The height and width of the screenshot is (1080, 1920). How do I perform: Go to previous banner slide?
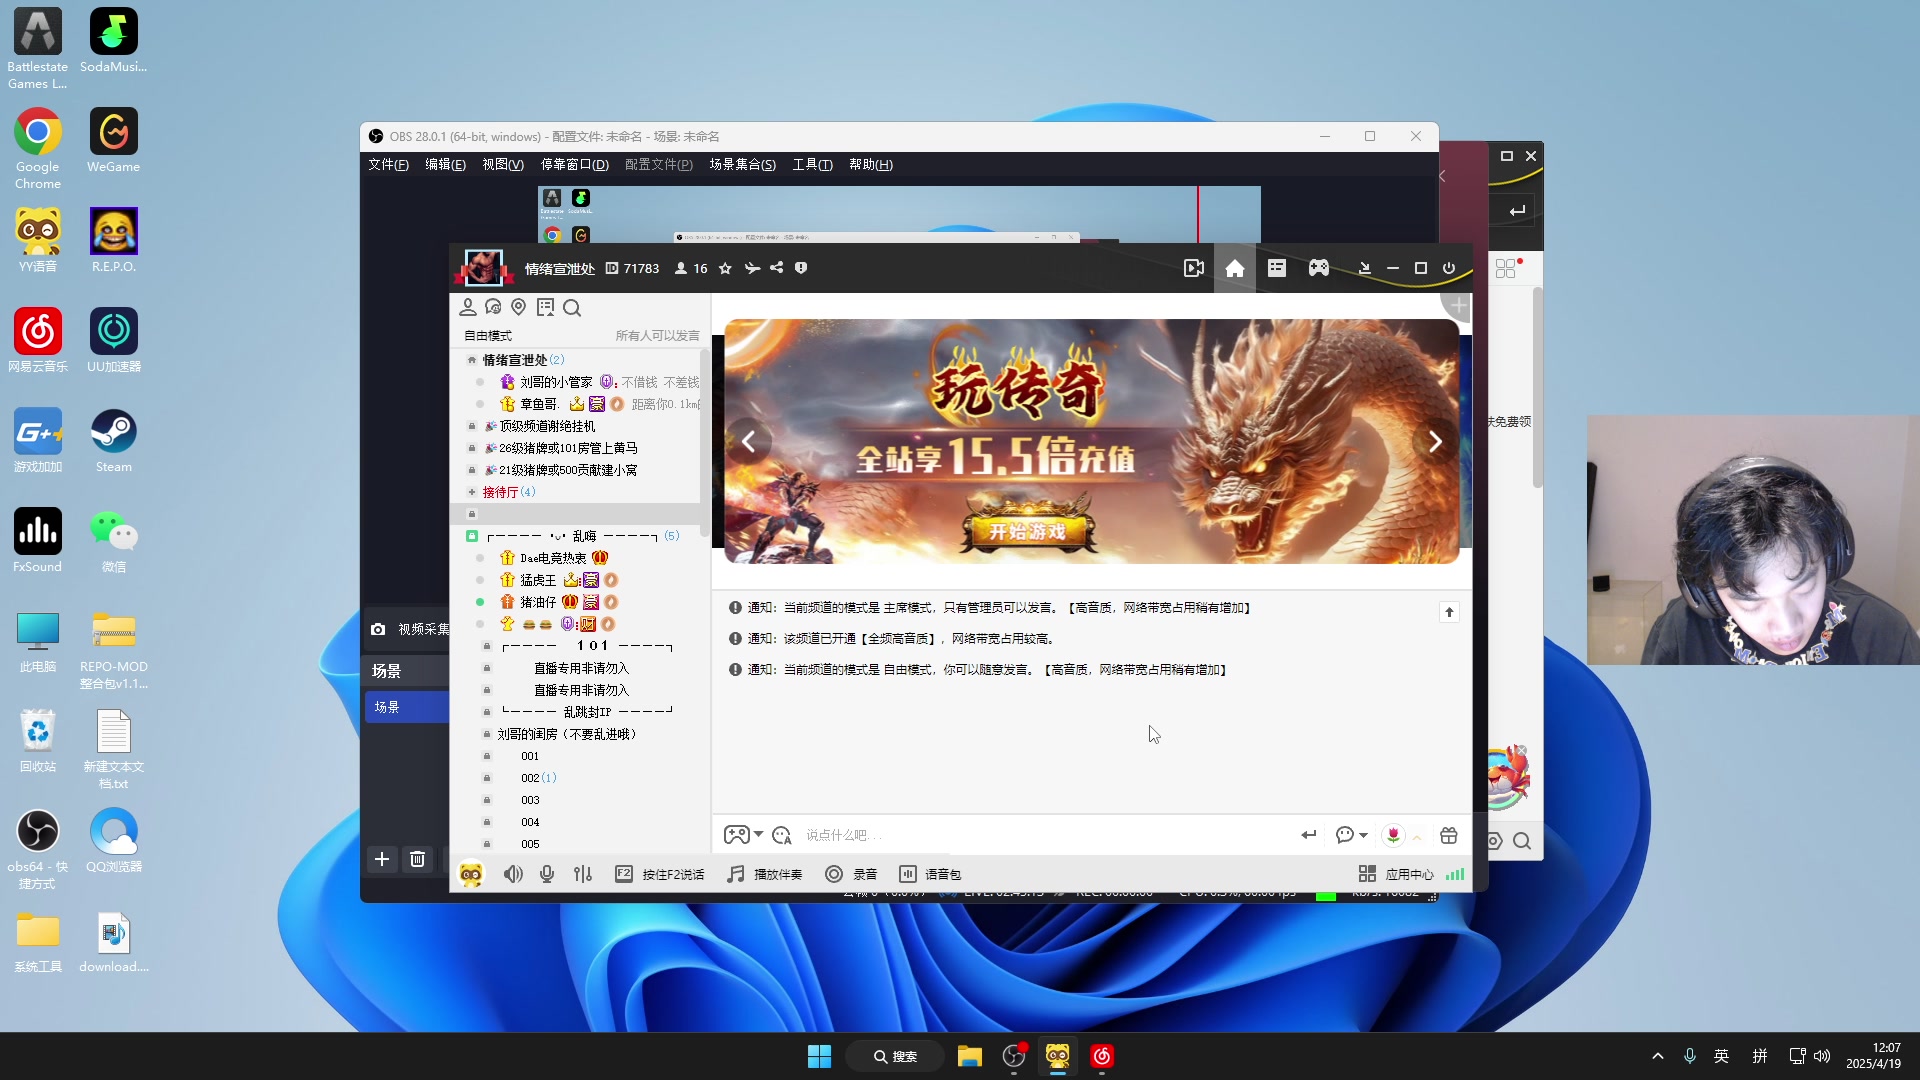[749, 441]
